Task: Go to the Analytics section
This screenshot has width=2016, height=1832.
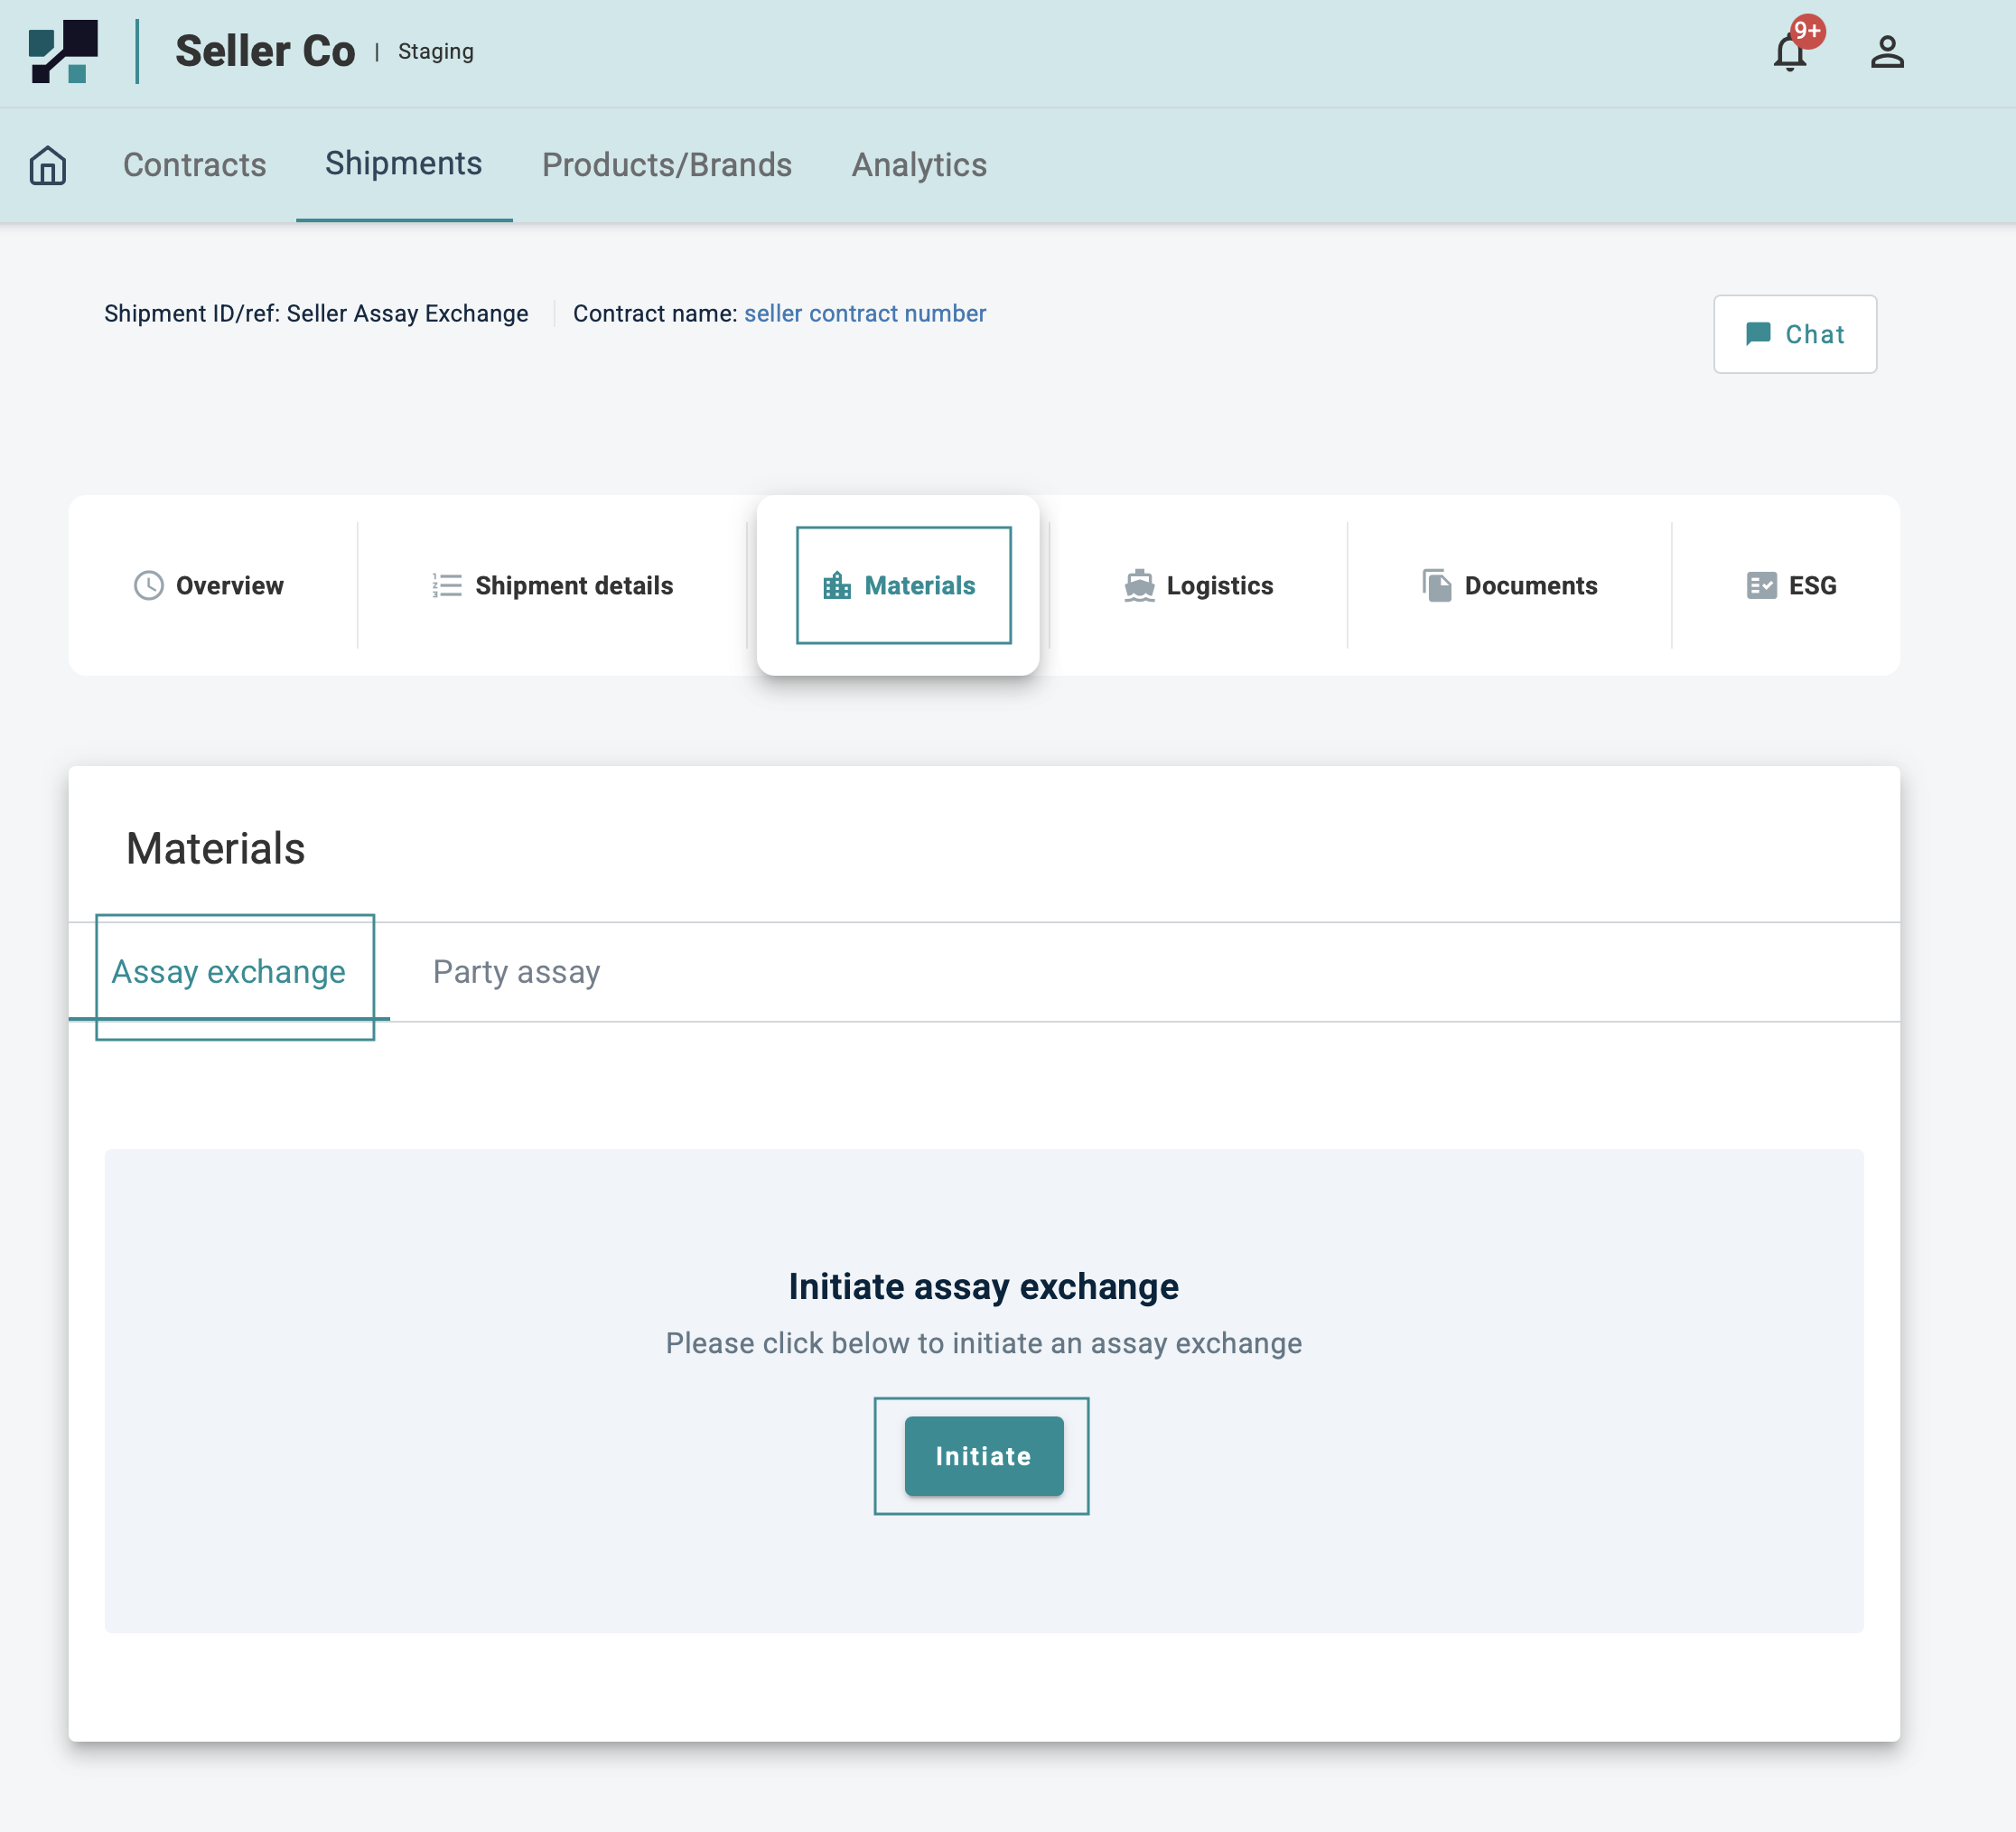Action: [918, 165]
